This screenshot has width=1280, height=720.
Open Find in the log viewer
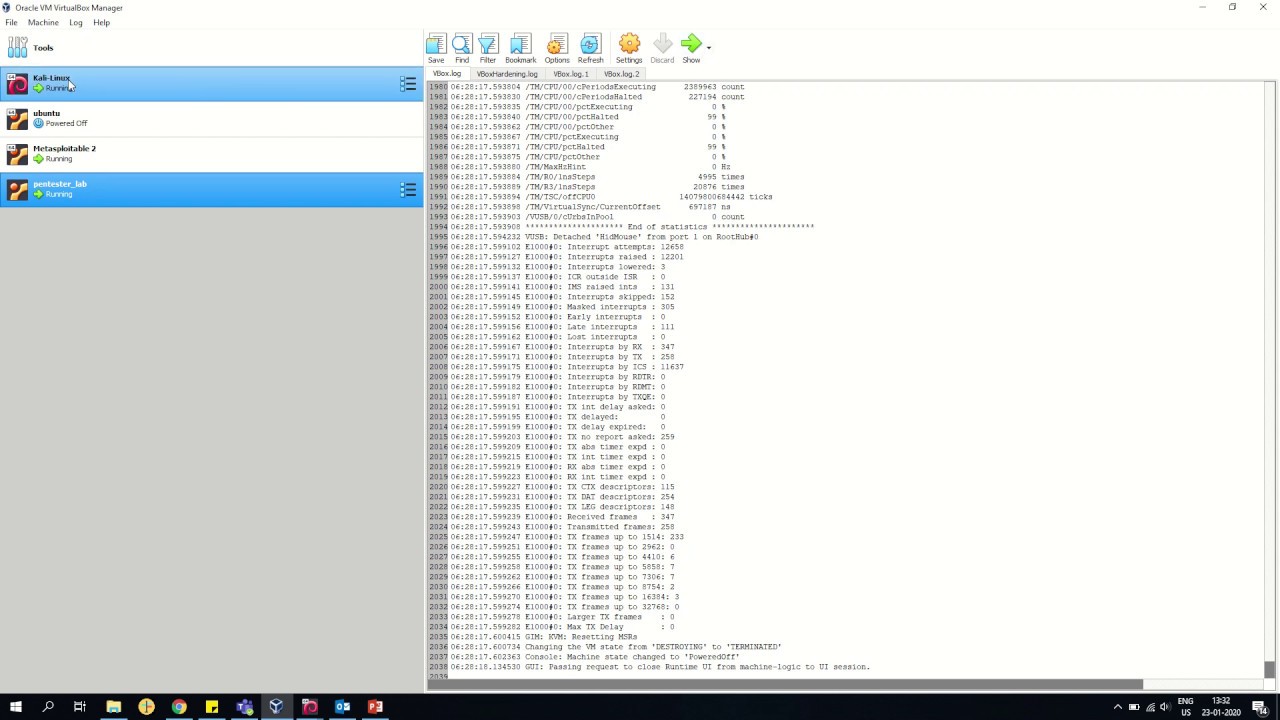(x=461, y=44)
